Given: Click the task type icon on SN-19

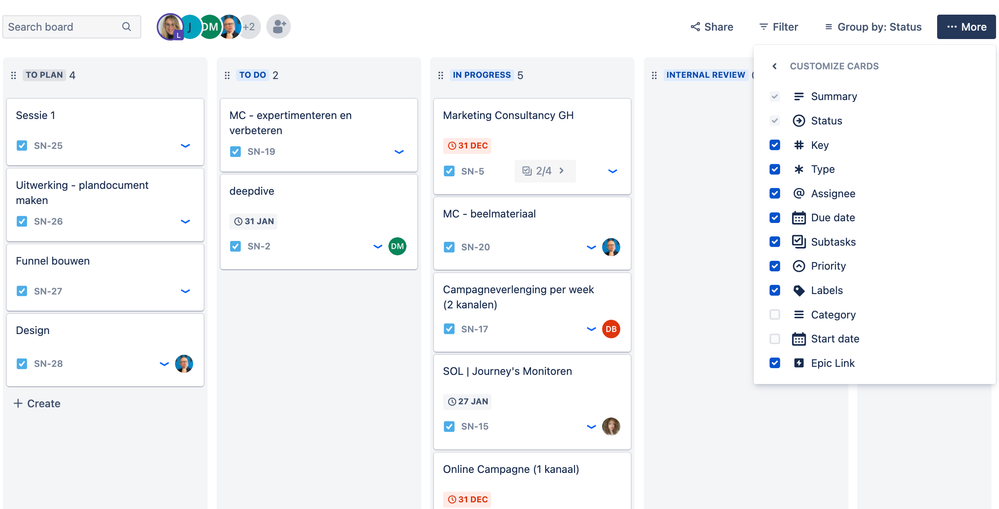Looking at the screenshot, I should pyautogui.click(x=235, y=152).
